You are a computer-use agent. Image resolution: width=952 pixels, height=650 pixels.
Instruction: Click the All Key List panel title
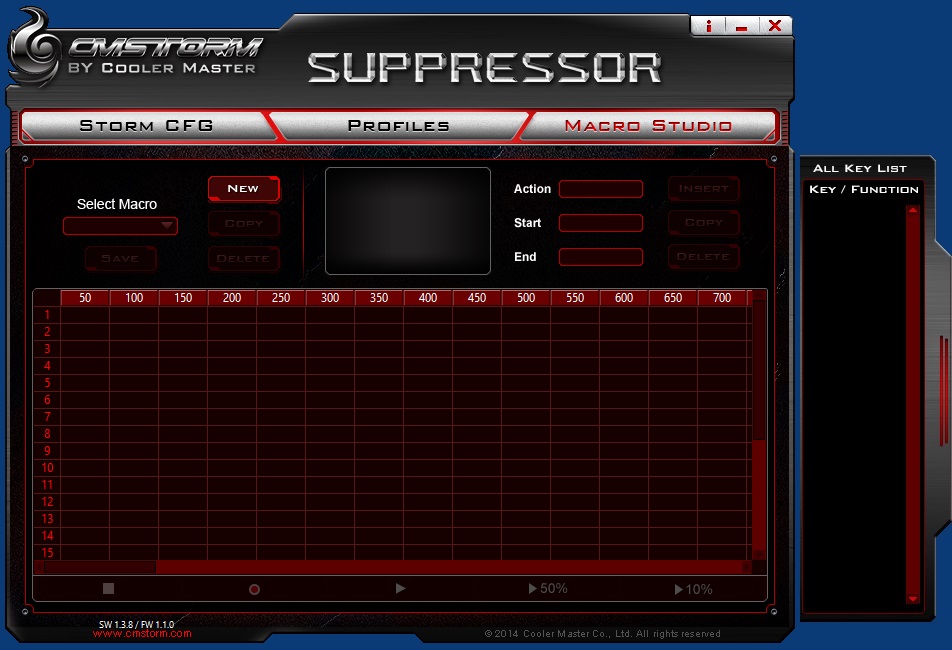860,168
